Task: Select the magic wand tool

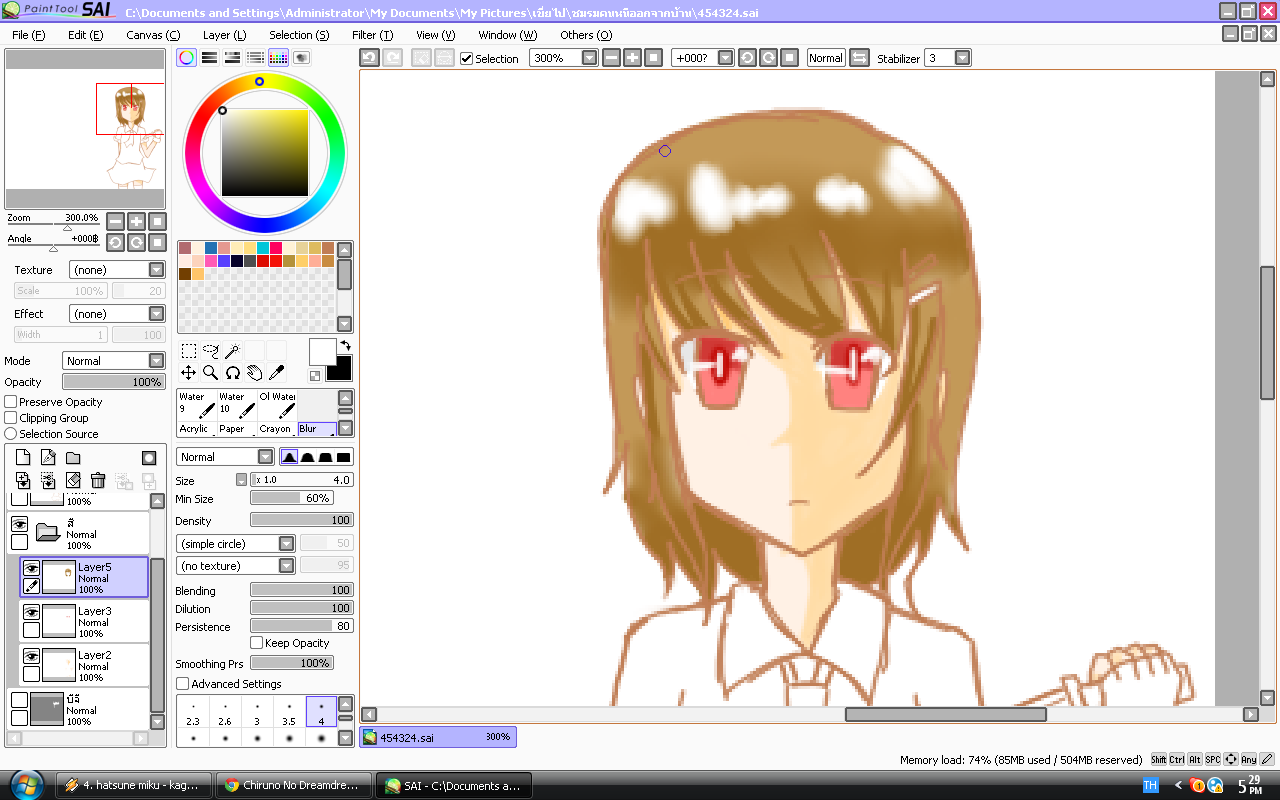Action: (x=232, y=351)
